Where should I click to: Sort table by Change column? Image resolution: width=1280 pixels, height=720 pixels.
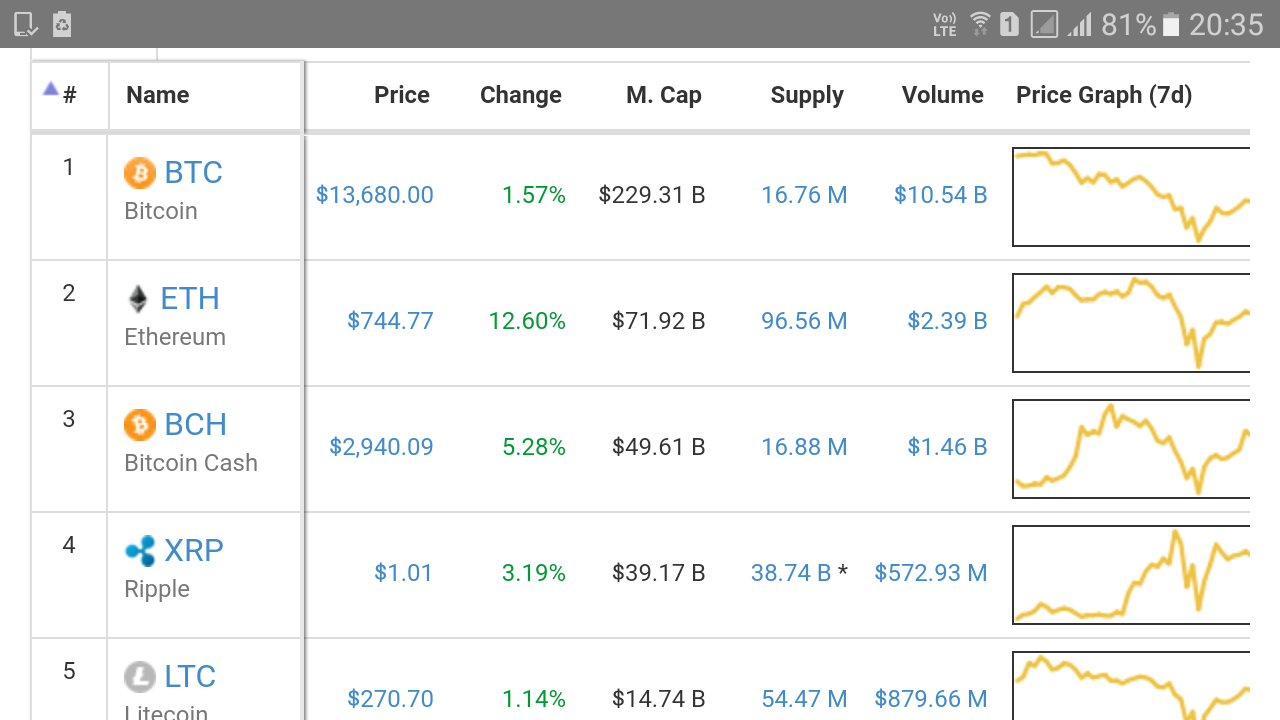521,95
